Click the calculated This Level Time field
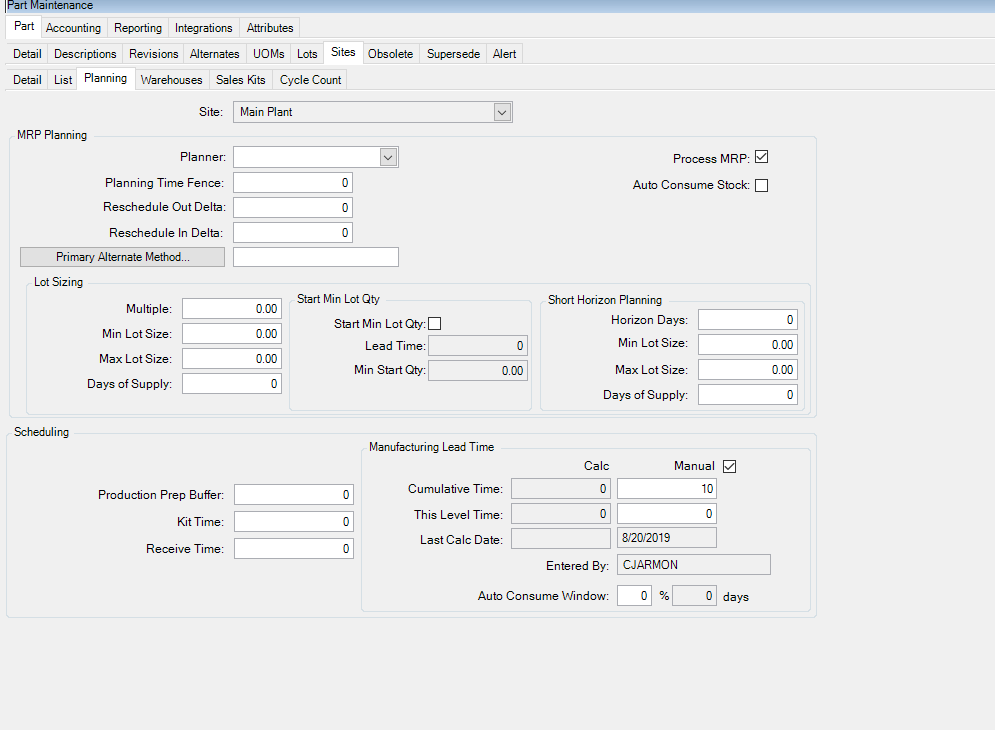995x730 pixels. tap(561, 514)
